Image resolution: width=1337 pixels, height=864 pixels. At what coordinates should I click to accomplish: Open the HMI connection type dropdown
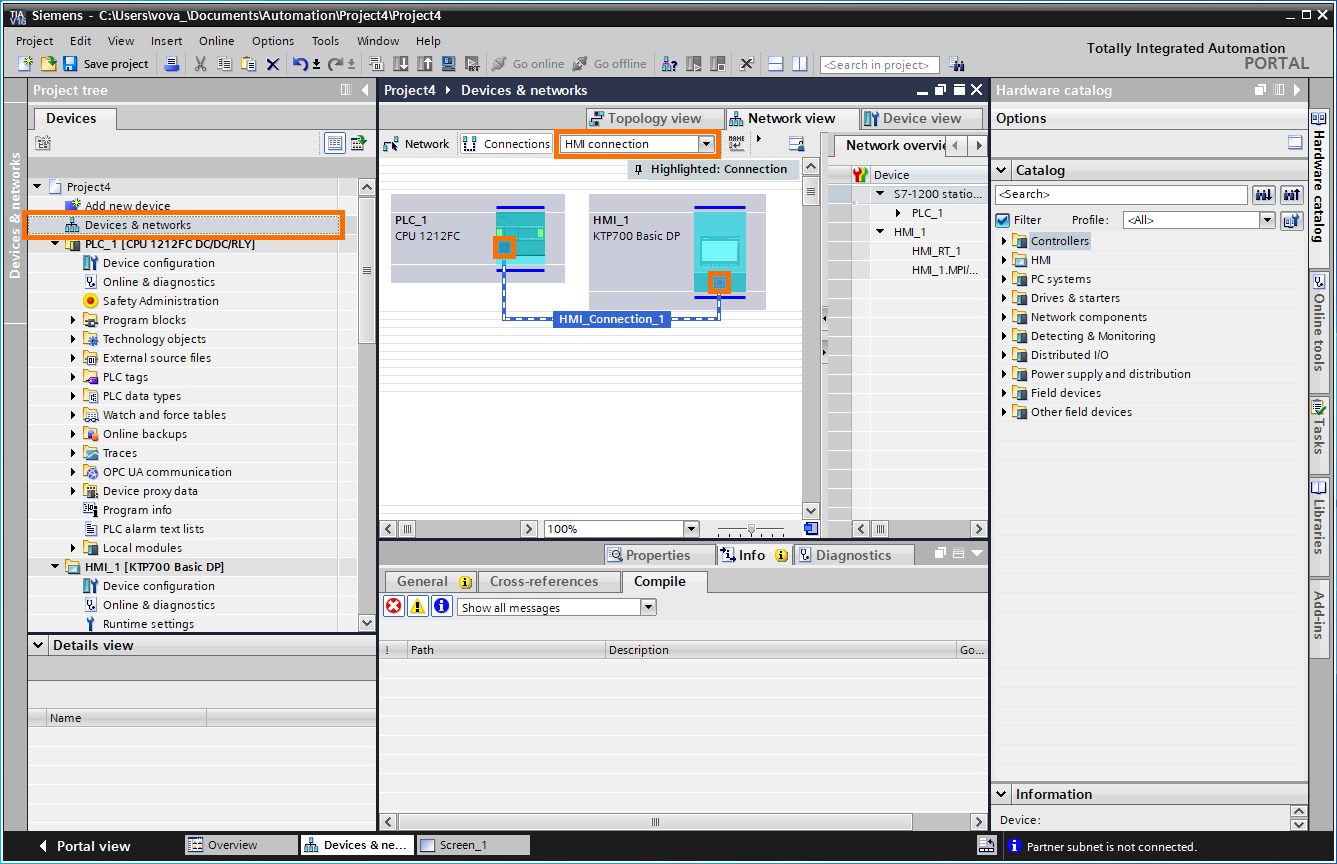click(707, 144)
